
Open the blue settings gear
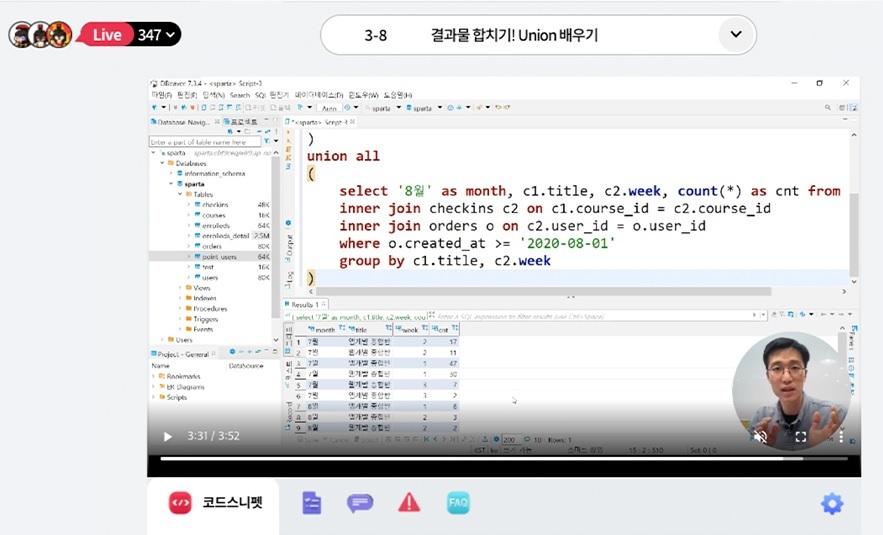(x=832, y=503)
